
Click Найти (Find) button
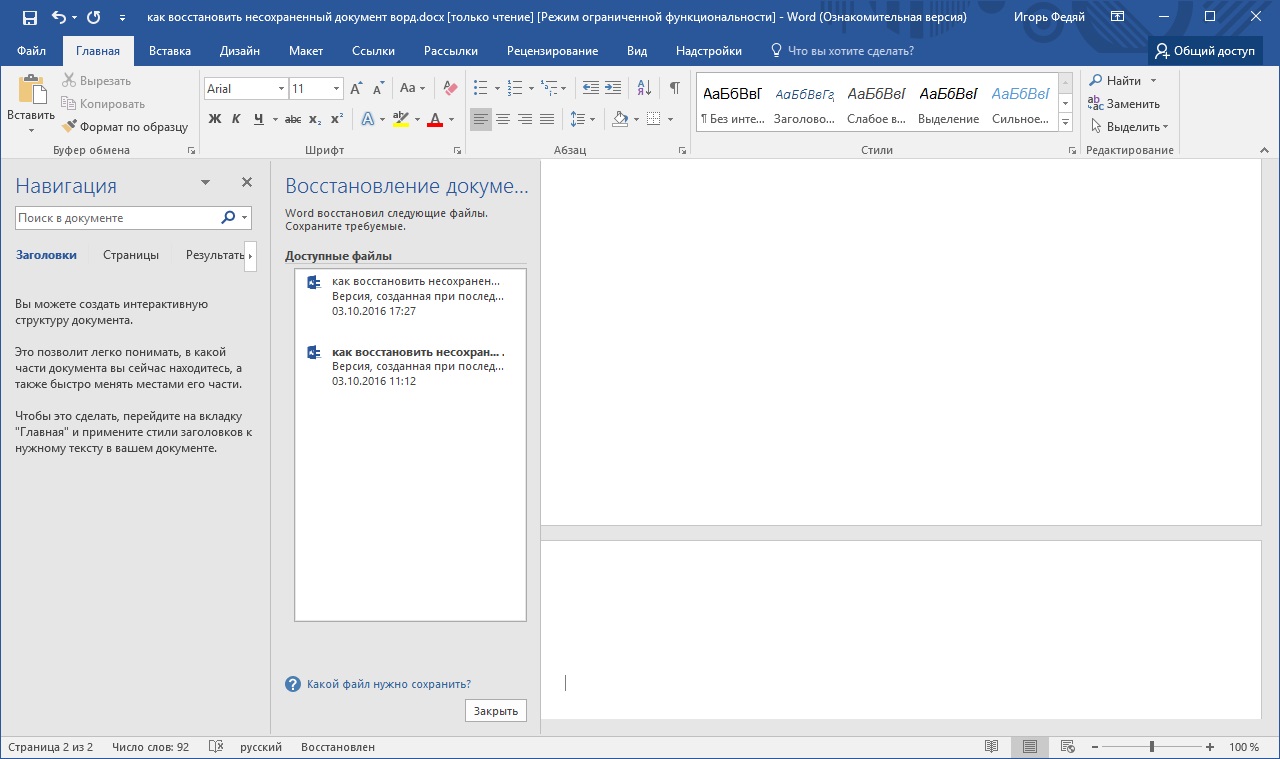click(1116, 80)
